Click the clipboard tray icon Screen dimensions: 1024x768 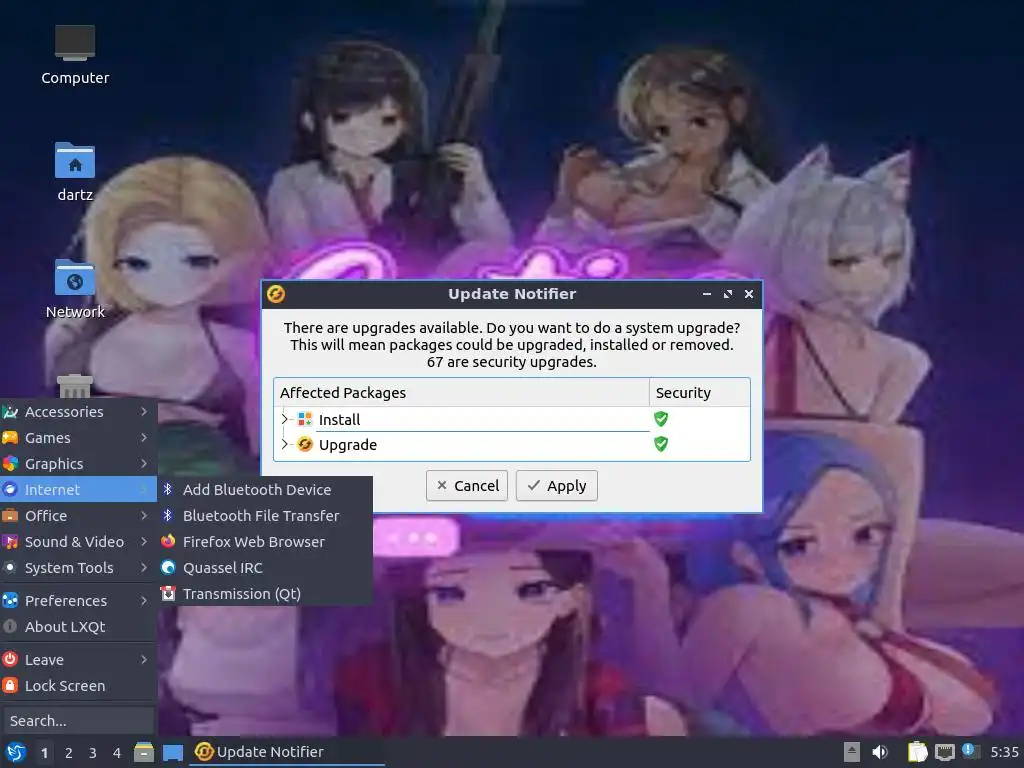click(x=917, y=752)
